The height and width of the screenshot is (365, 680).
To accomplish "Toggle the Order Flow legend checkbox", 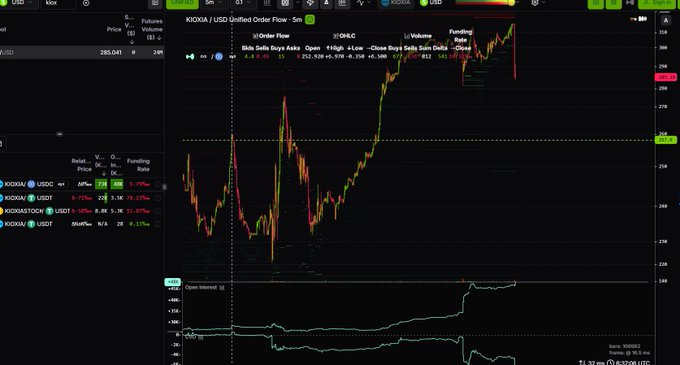I will [x=255, y=36].
